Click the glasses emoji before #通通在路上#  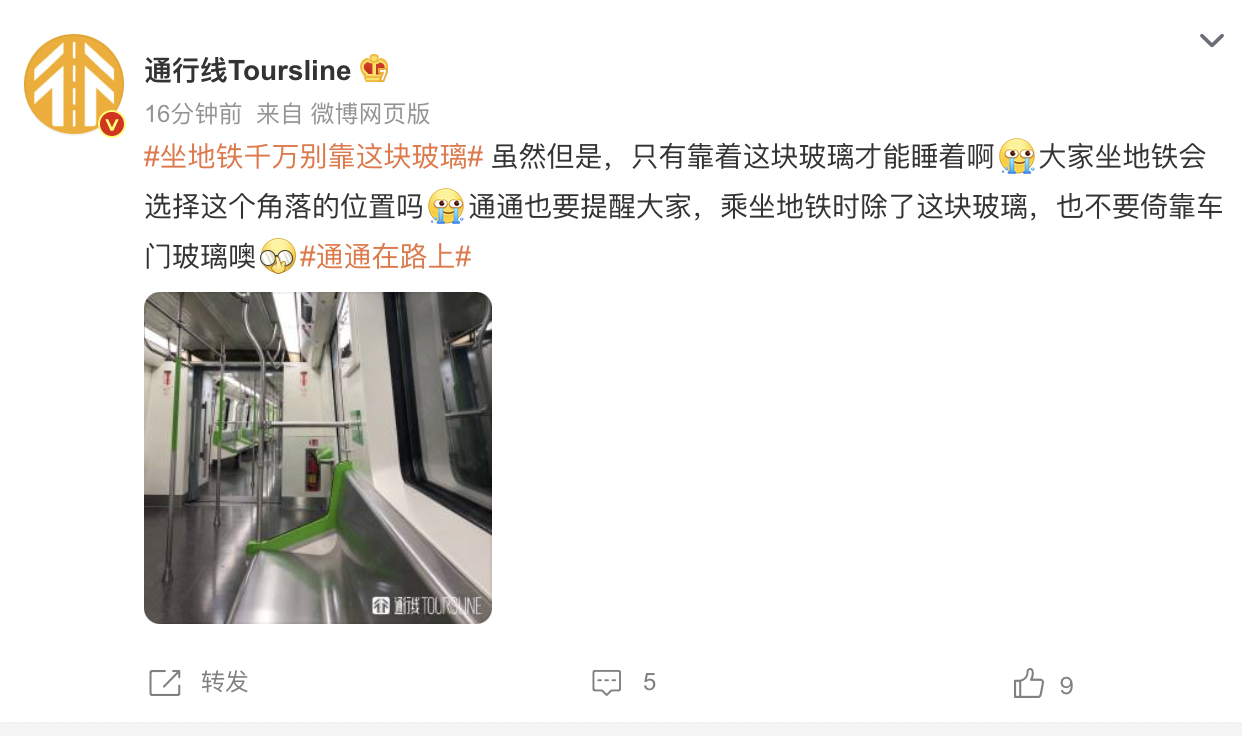coord(278,257)
